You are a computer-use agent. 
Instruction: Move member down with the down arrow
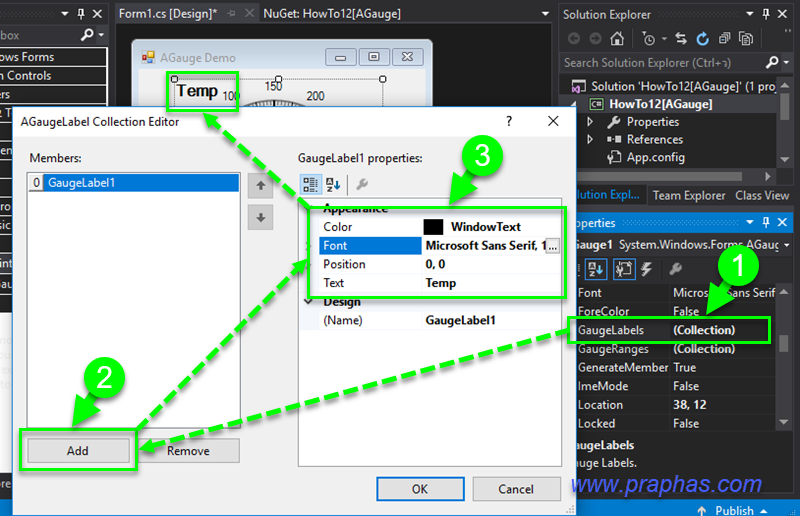(261, 218)
